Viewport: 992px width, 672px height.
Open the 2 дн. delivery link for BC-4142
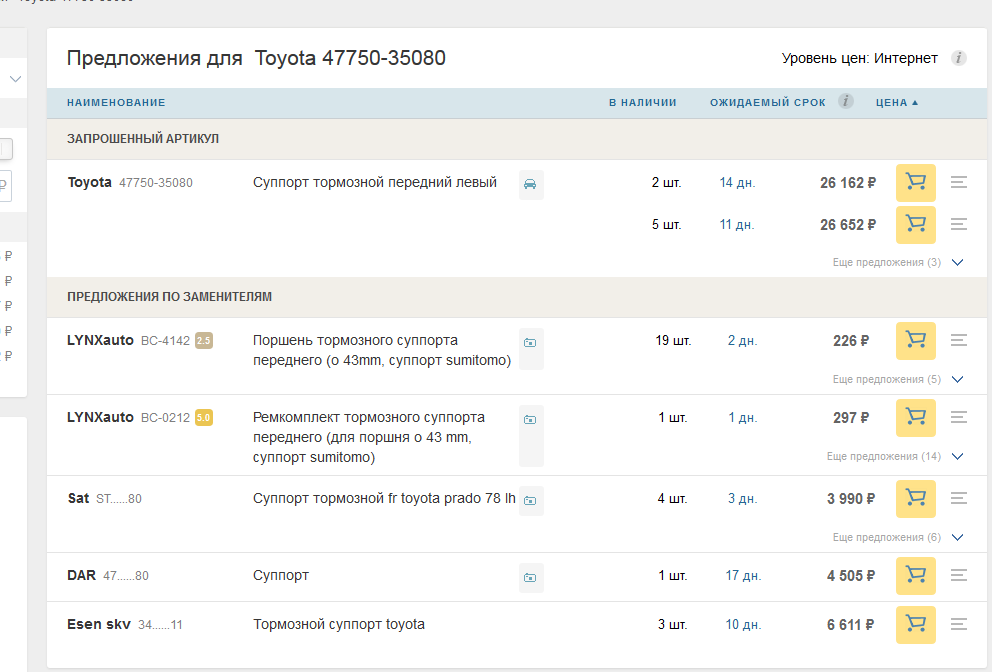point(742,340)
